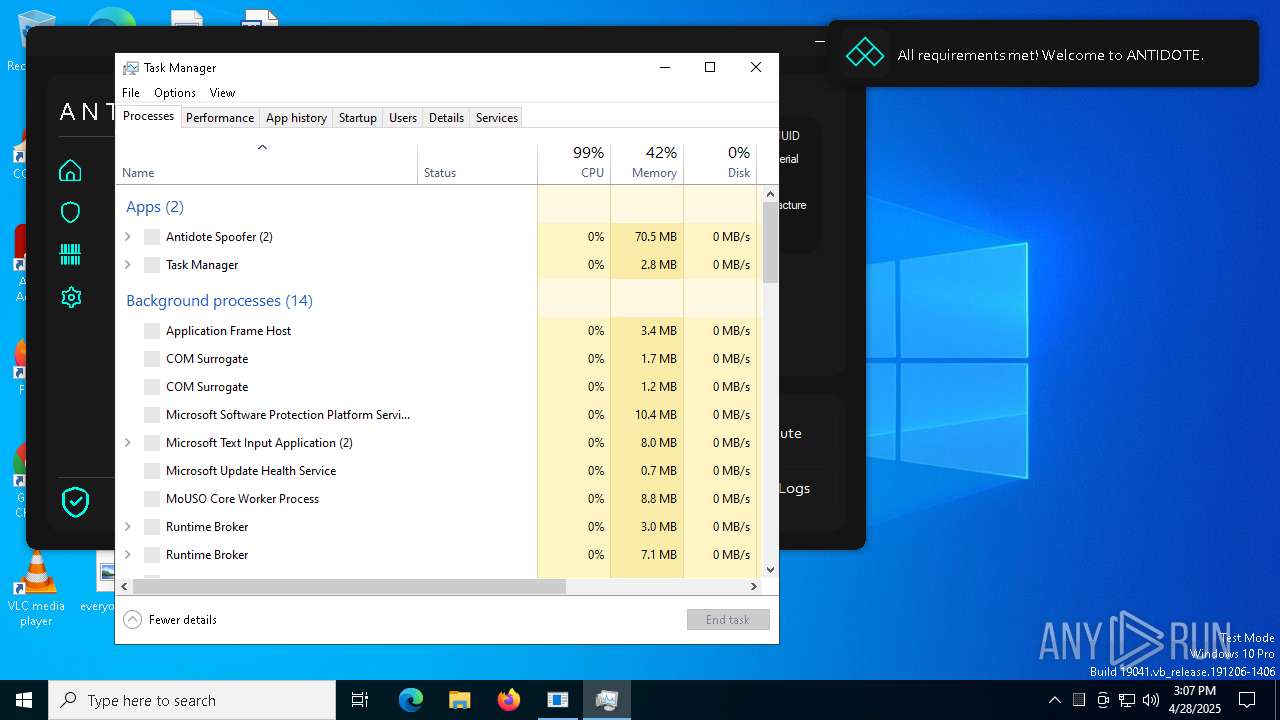This screenshot has width=1280, height=720.
Task: Switch to the Details tab
Action: point(446,118)
